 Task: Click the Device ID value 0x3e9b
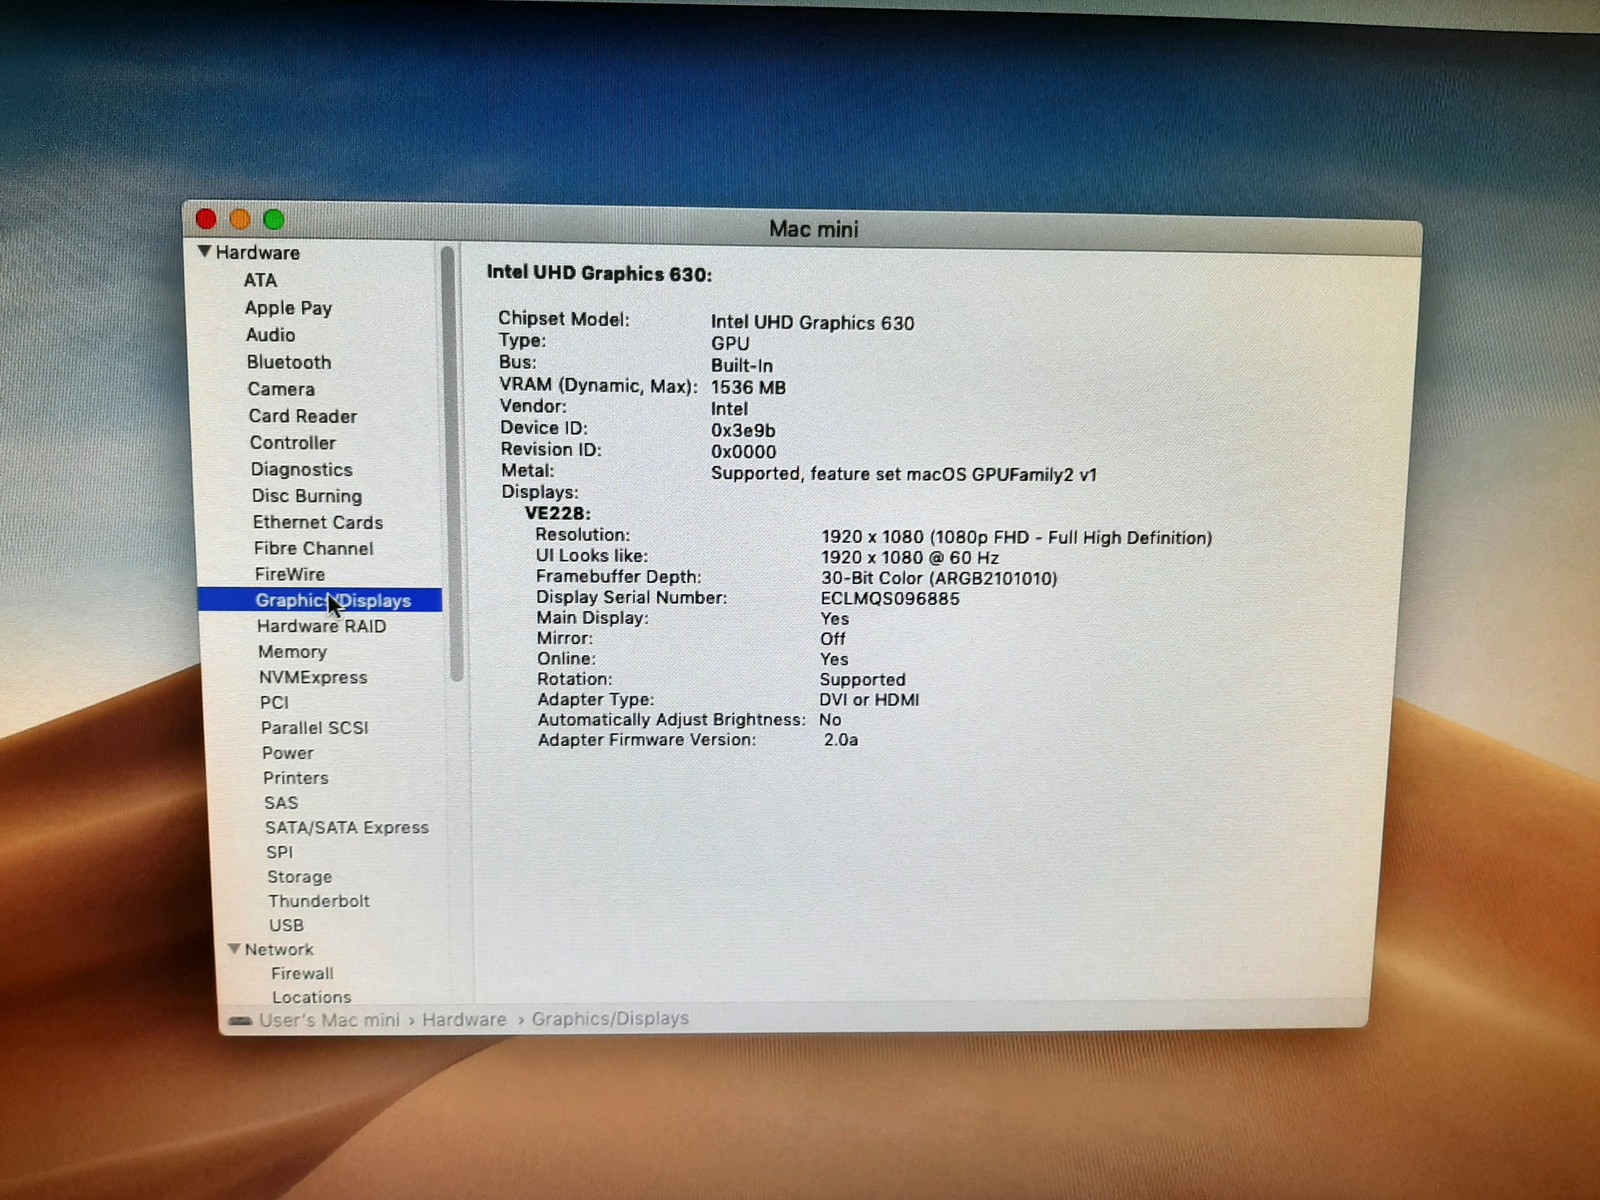click(x=743, y=430)
